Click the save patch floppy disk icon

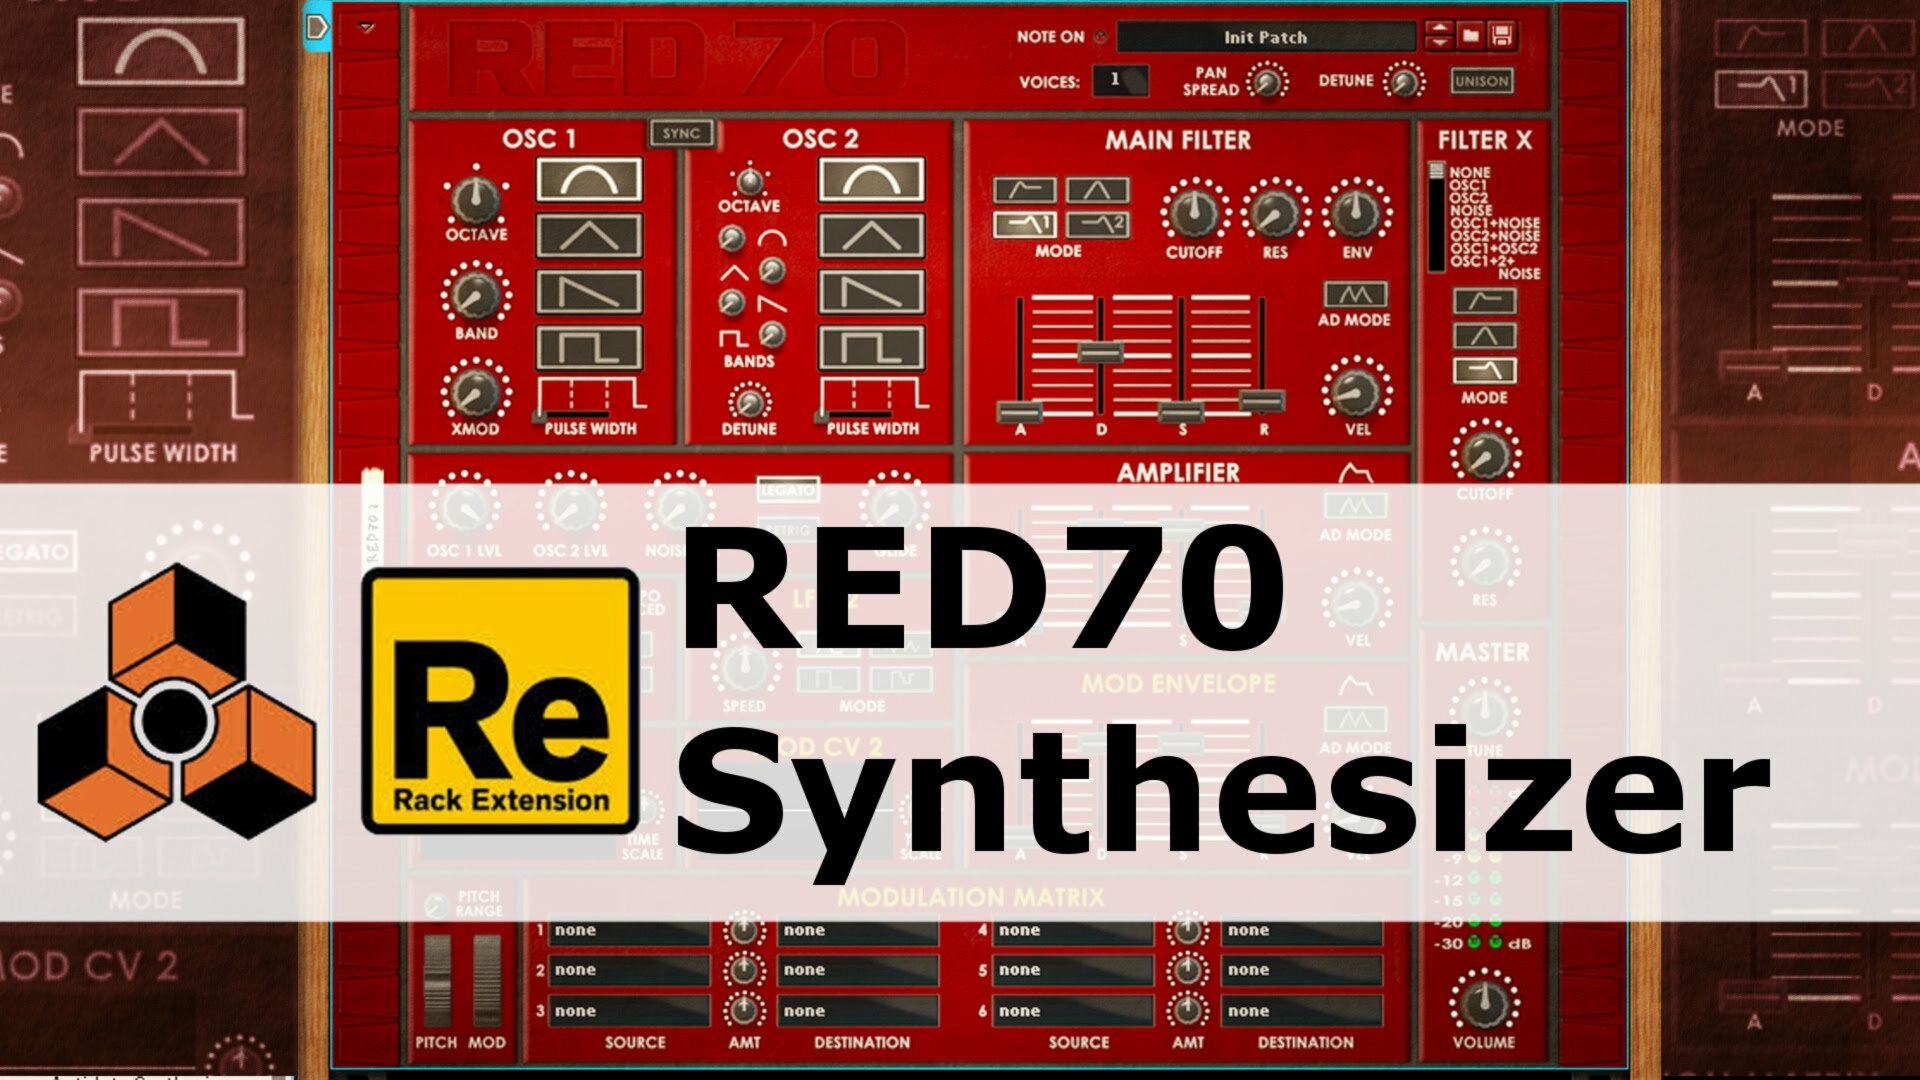point(1501,37)
